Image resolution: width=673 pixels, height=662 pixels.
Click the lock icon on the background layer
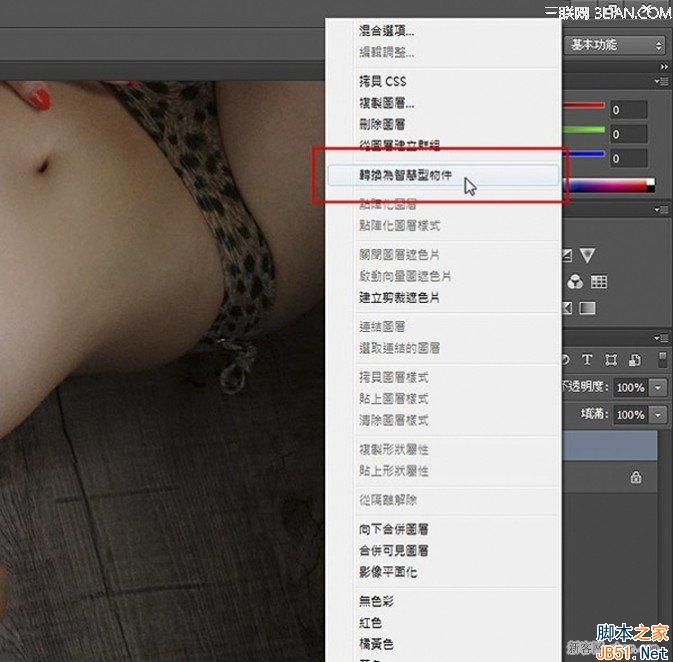click(636, 477)
